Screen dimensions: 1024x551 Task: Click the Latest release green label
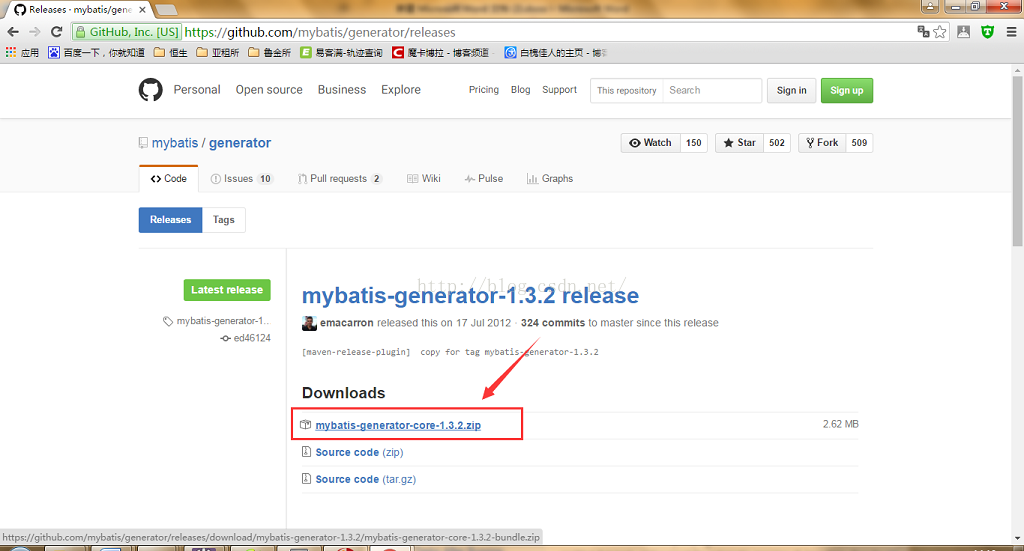(x=227, y=290)
